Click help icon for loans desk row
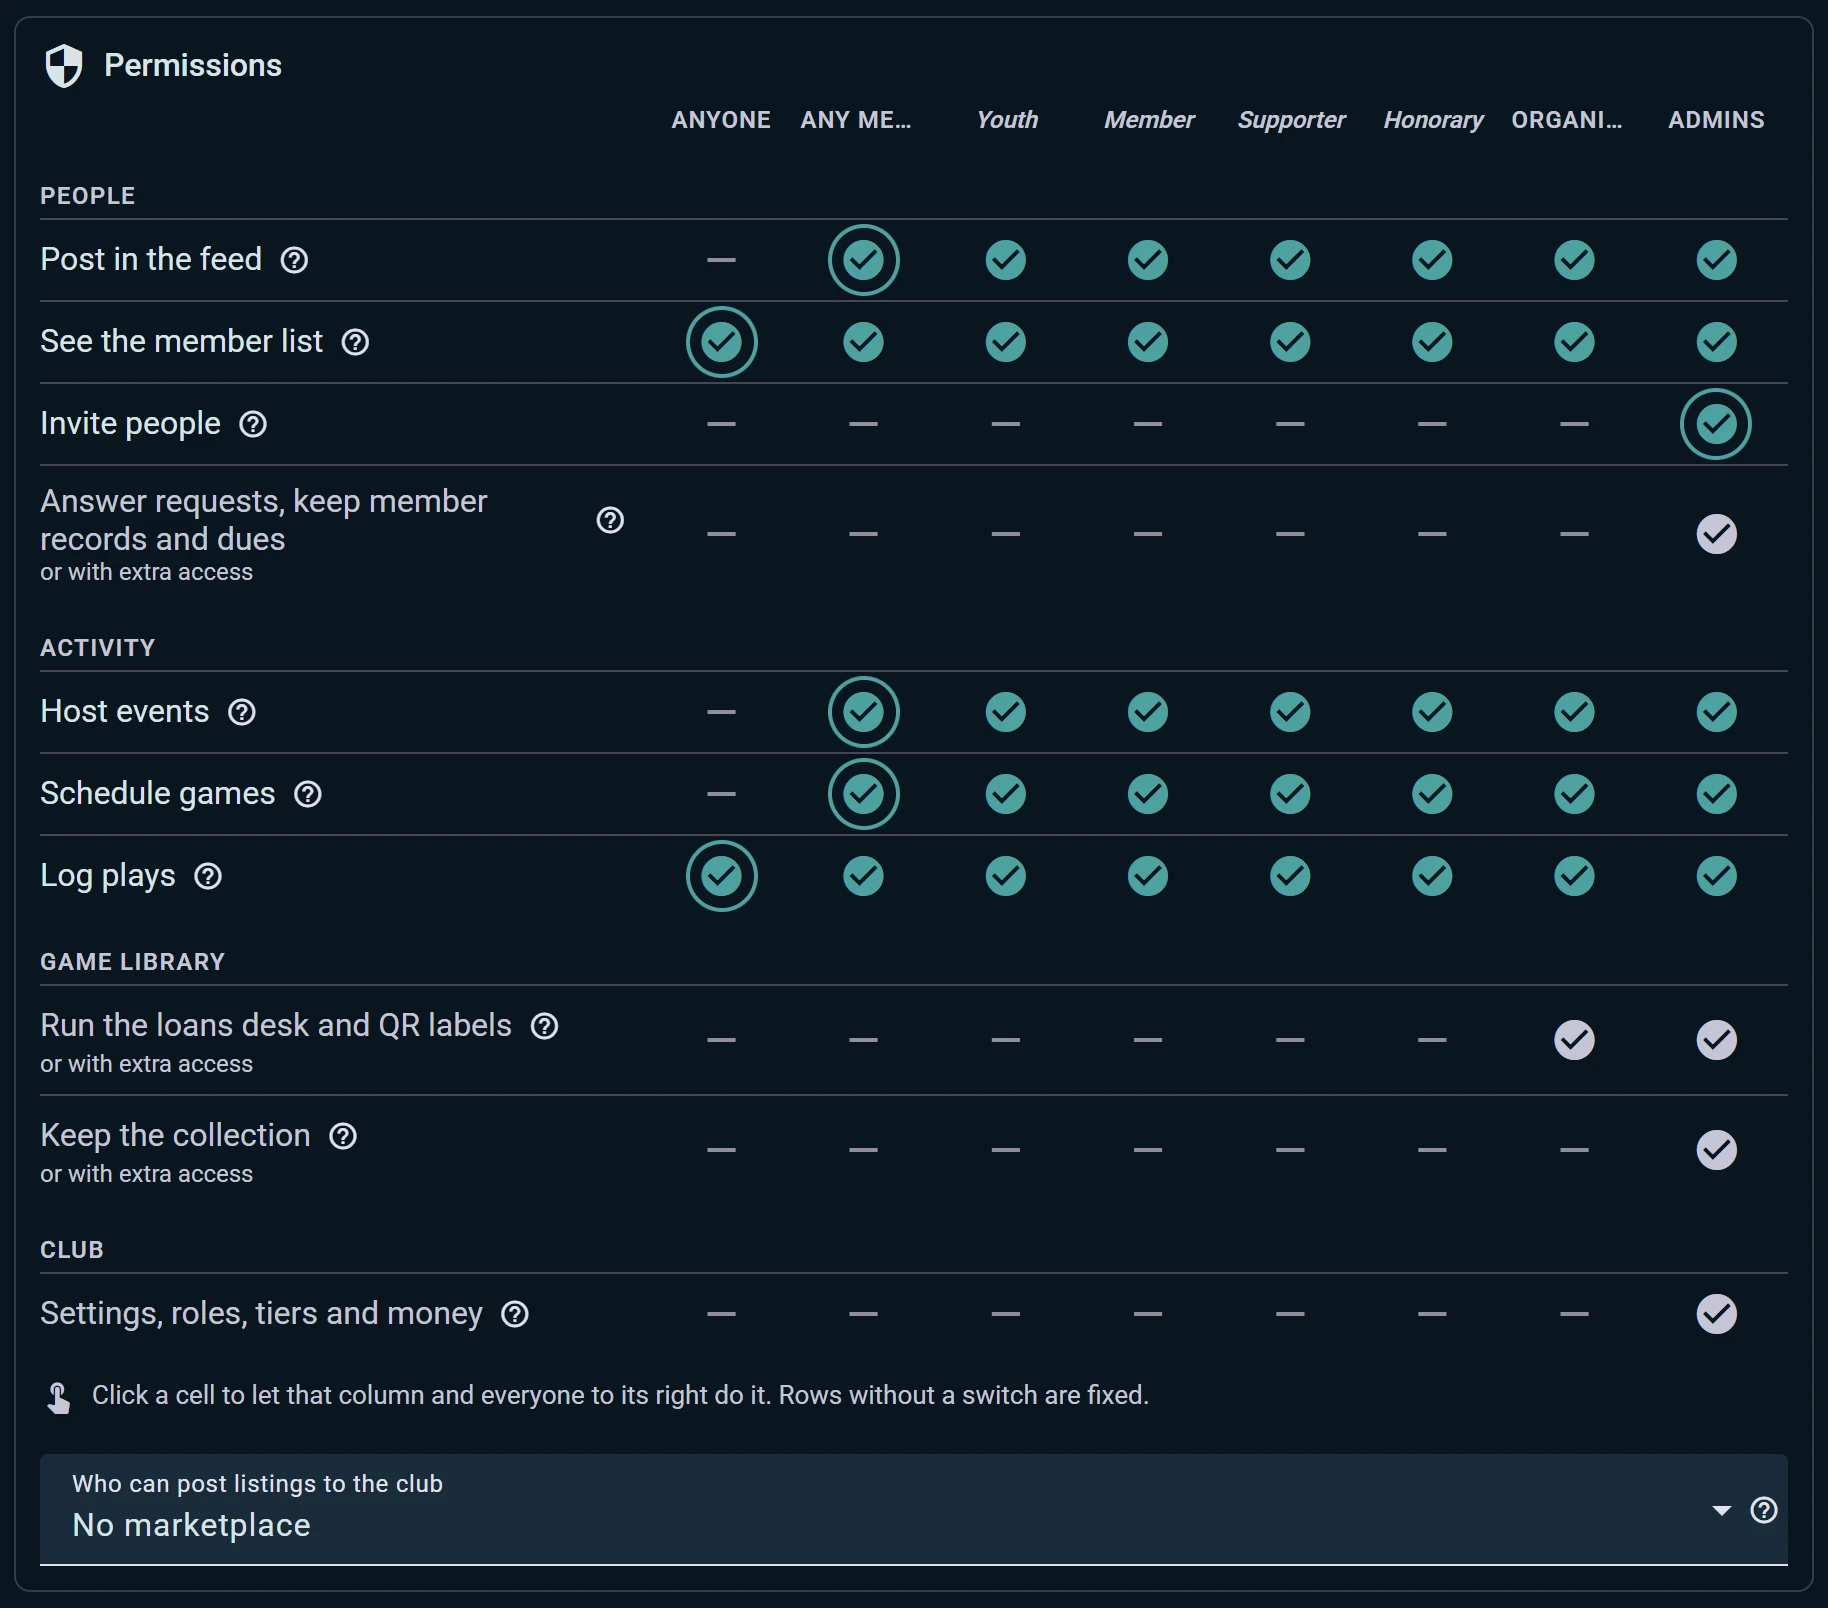Screen dimensions: 1828x1608 (544, 1026)
